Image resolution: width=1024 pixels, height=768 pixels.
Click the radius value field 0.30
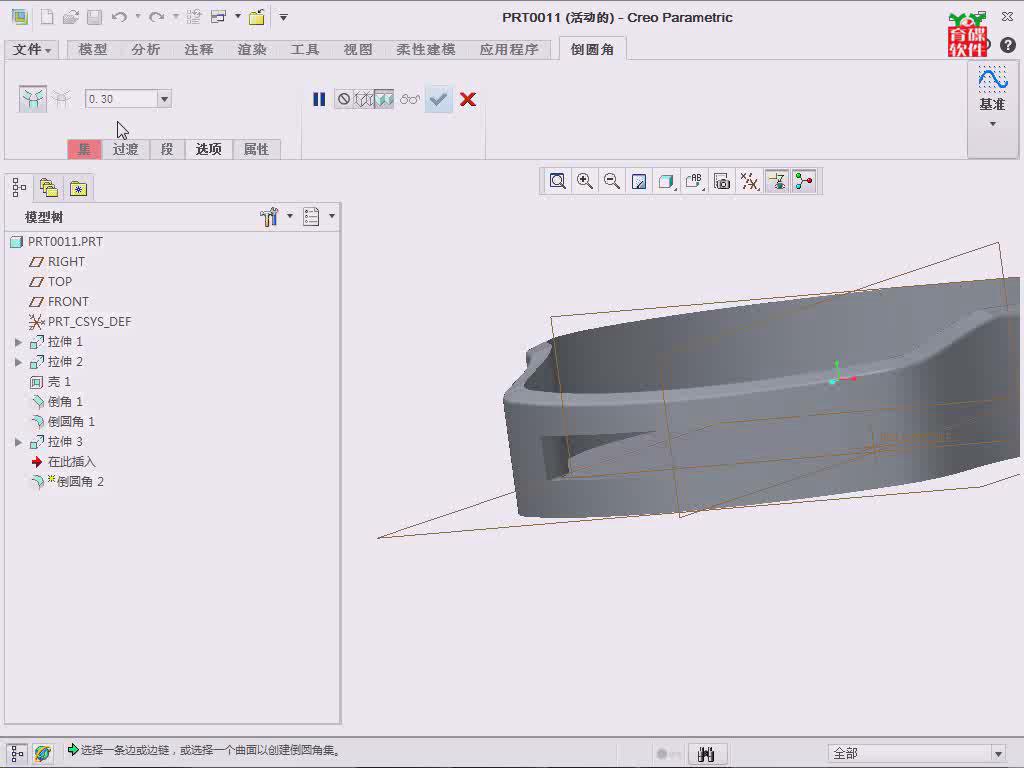pos(121,99)
